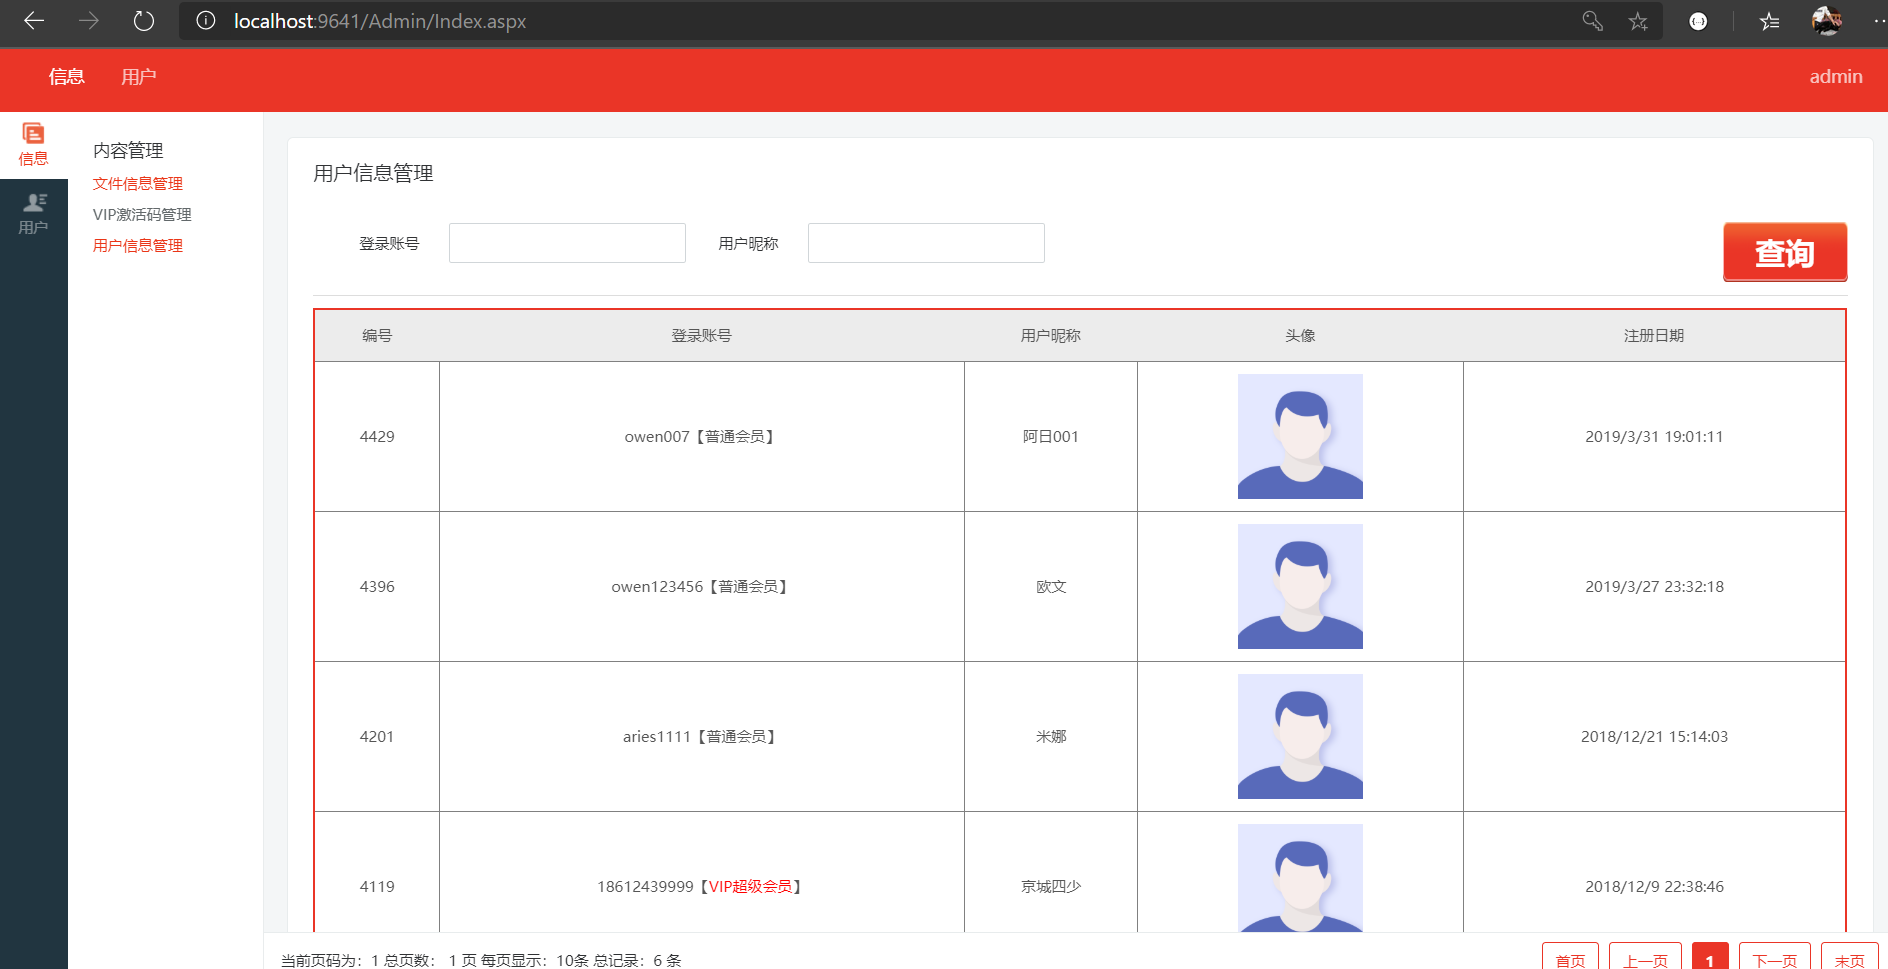Click the key password icon in address bar
1888x969 pixels.
click(x=1593, y=21)
